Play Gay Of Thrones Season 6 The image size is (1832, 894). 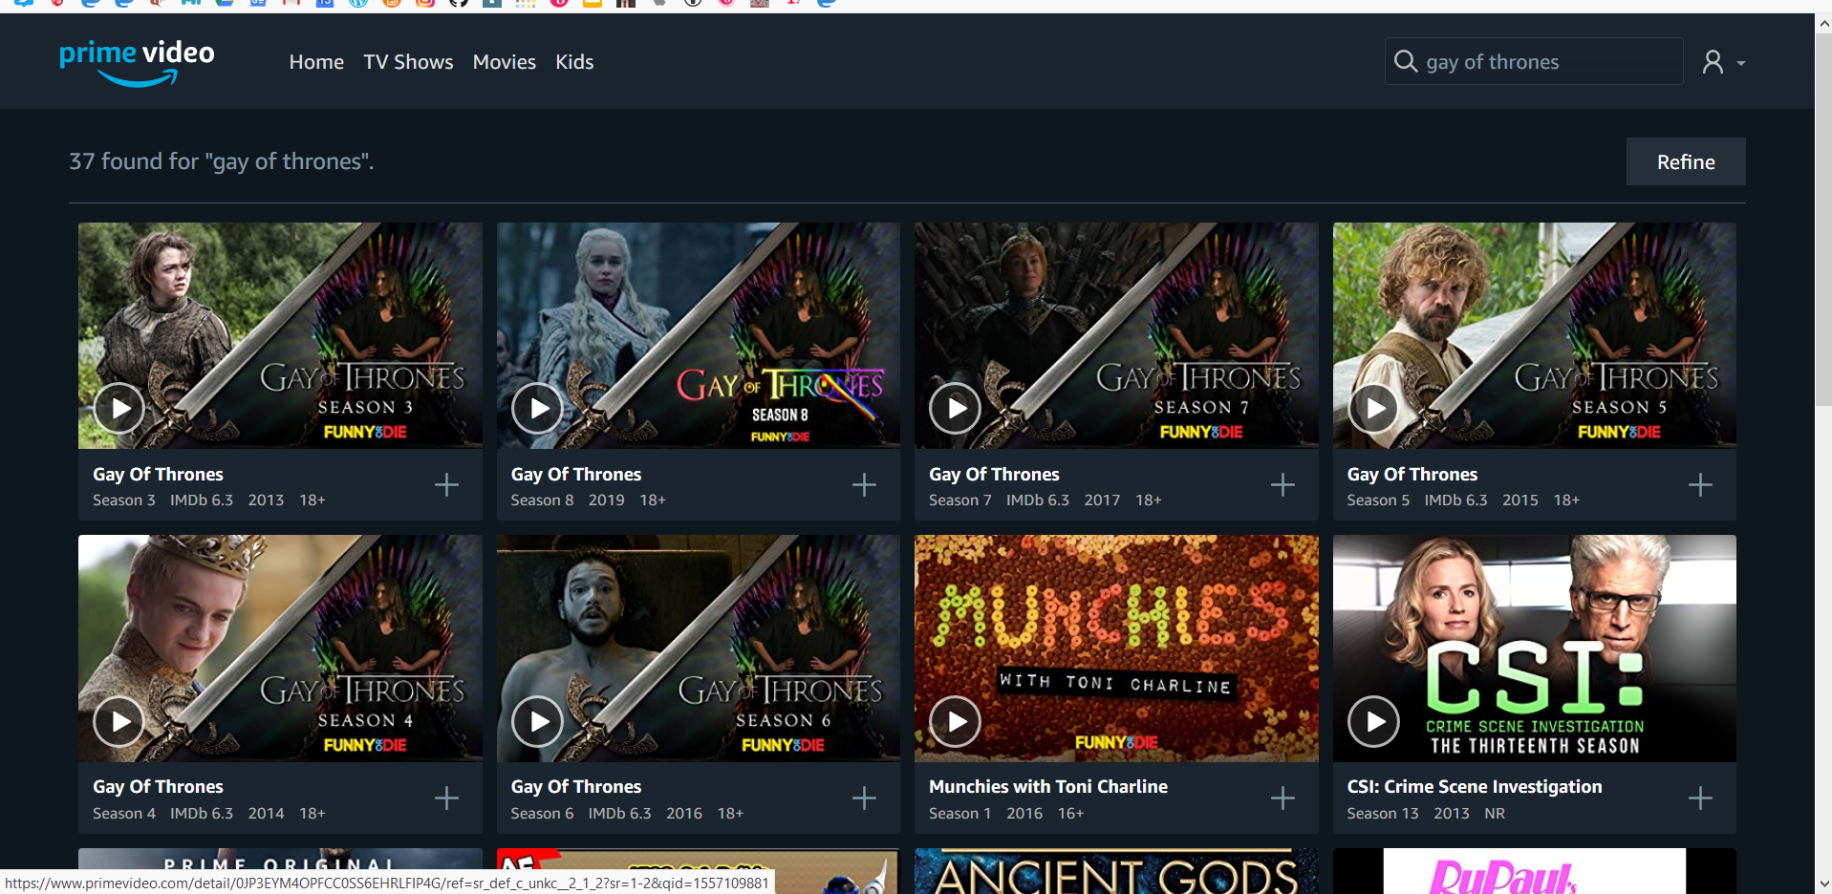click(537, 721)
